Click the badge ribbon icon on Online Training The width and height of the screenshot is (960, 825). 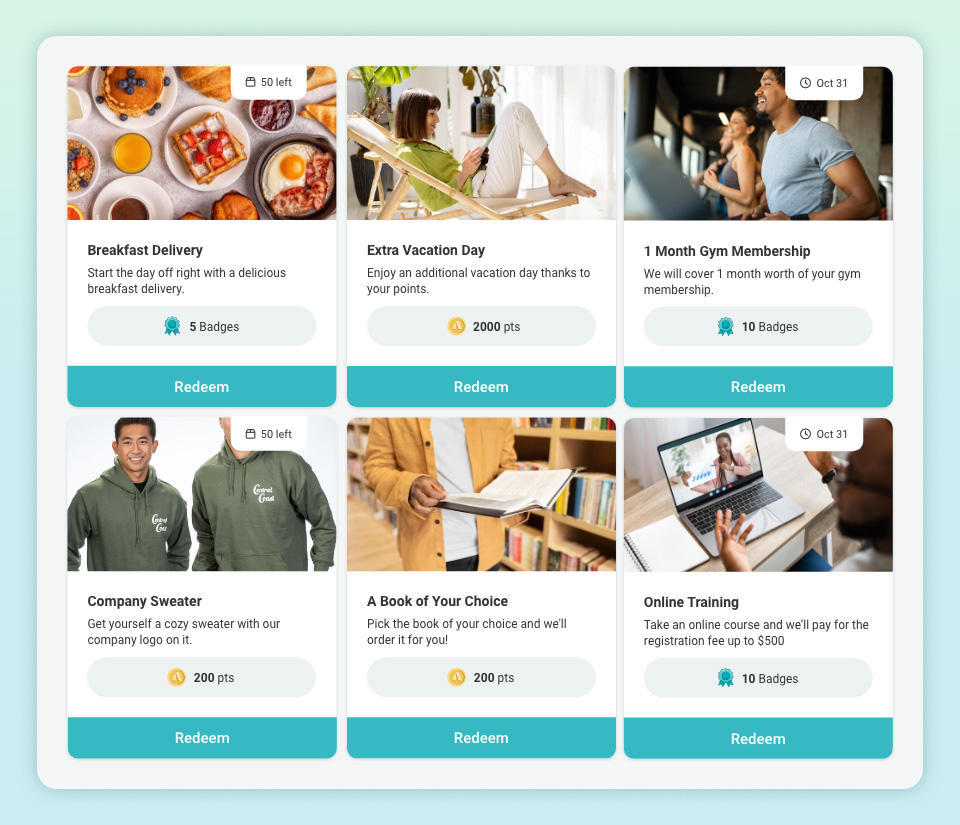[726, 678]
